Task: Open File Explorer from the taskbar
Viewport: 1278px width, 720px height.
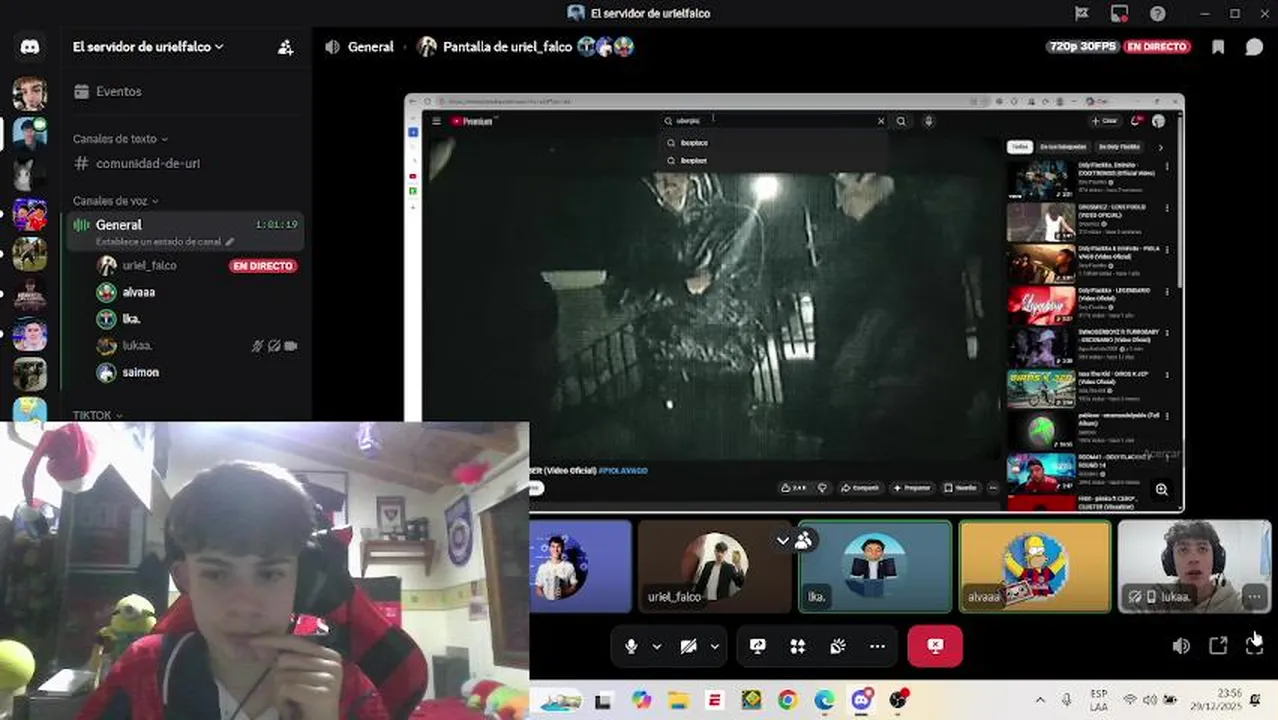Action: tap(678, 701)
